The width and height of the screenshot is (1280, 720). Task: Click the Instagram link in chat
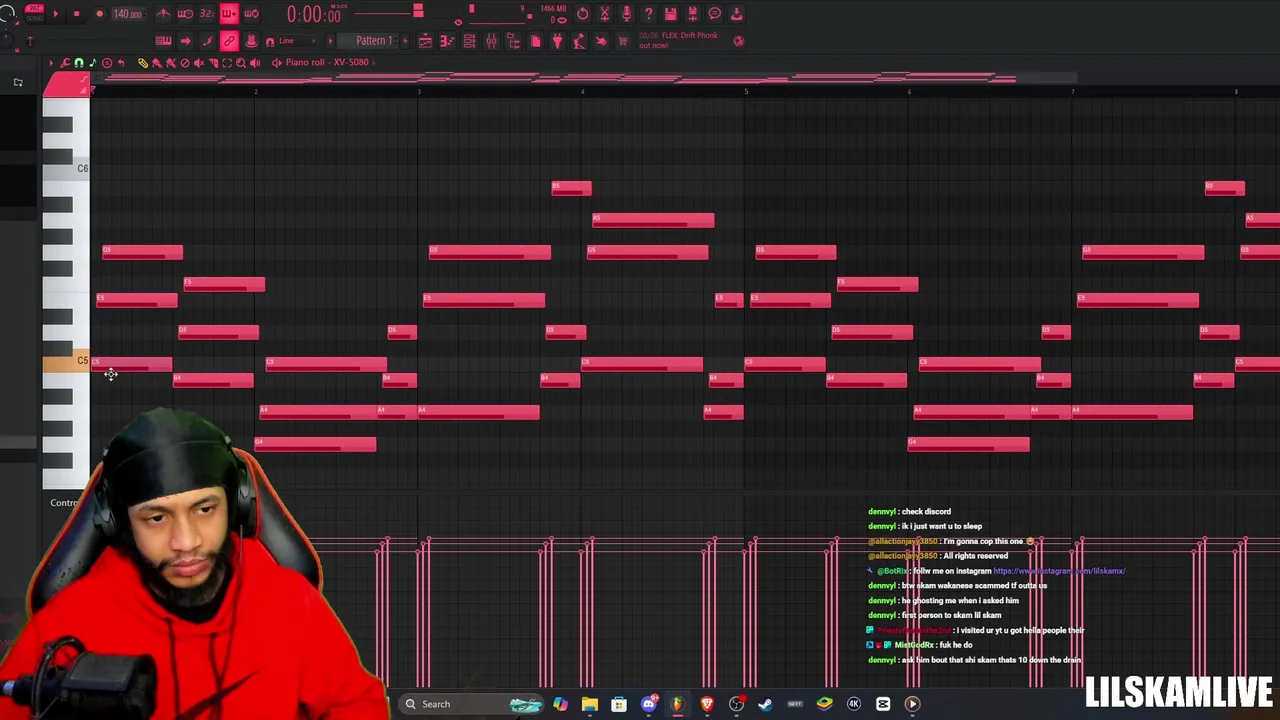(x=1059, y=571)
